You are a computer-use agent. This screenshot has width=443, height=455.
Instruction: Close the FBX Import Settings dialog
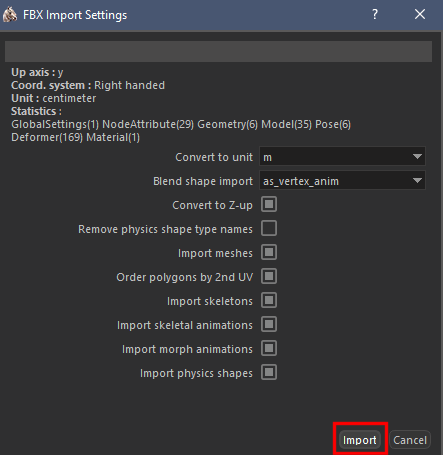420,14
